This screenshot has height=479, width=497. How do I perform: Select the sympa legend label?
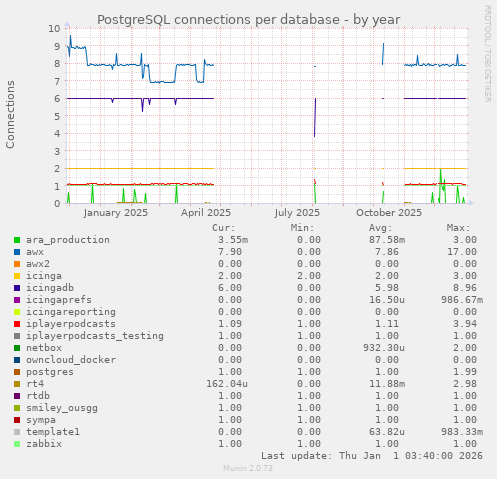[41, 420]
